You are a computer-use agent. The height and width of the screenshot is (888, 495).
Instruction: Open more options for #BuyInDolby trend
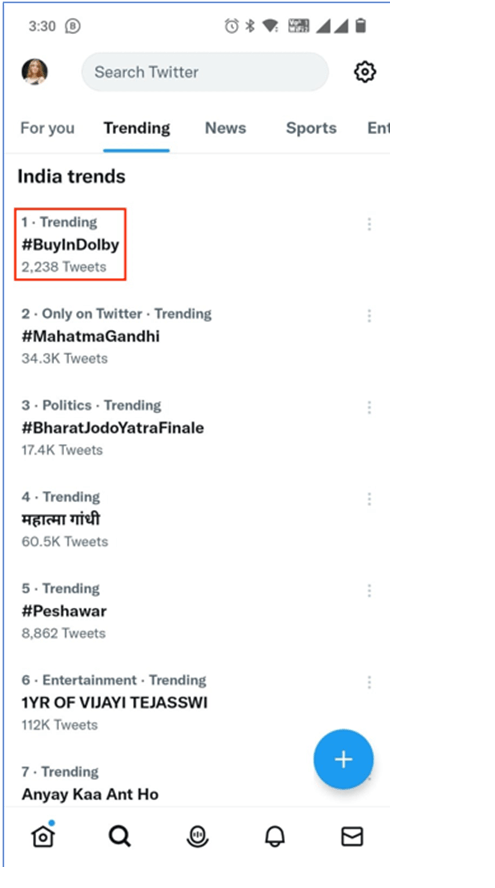click(x=369, y=224)
